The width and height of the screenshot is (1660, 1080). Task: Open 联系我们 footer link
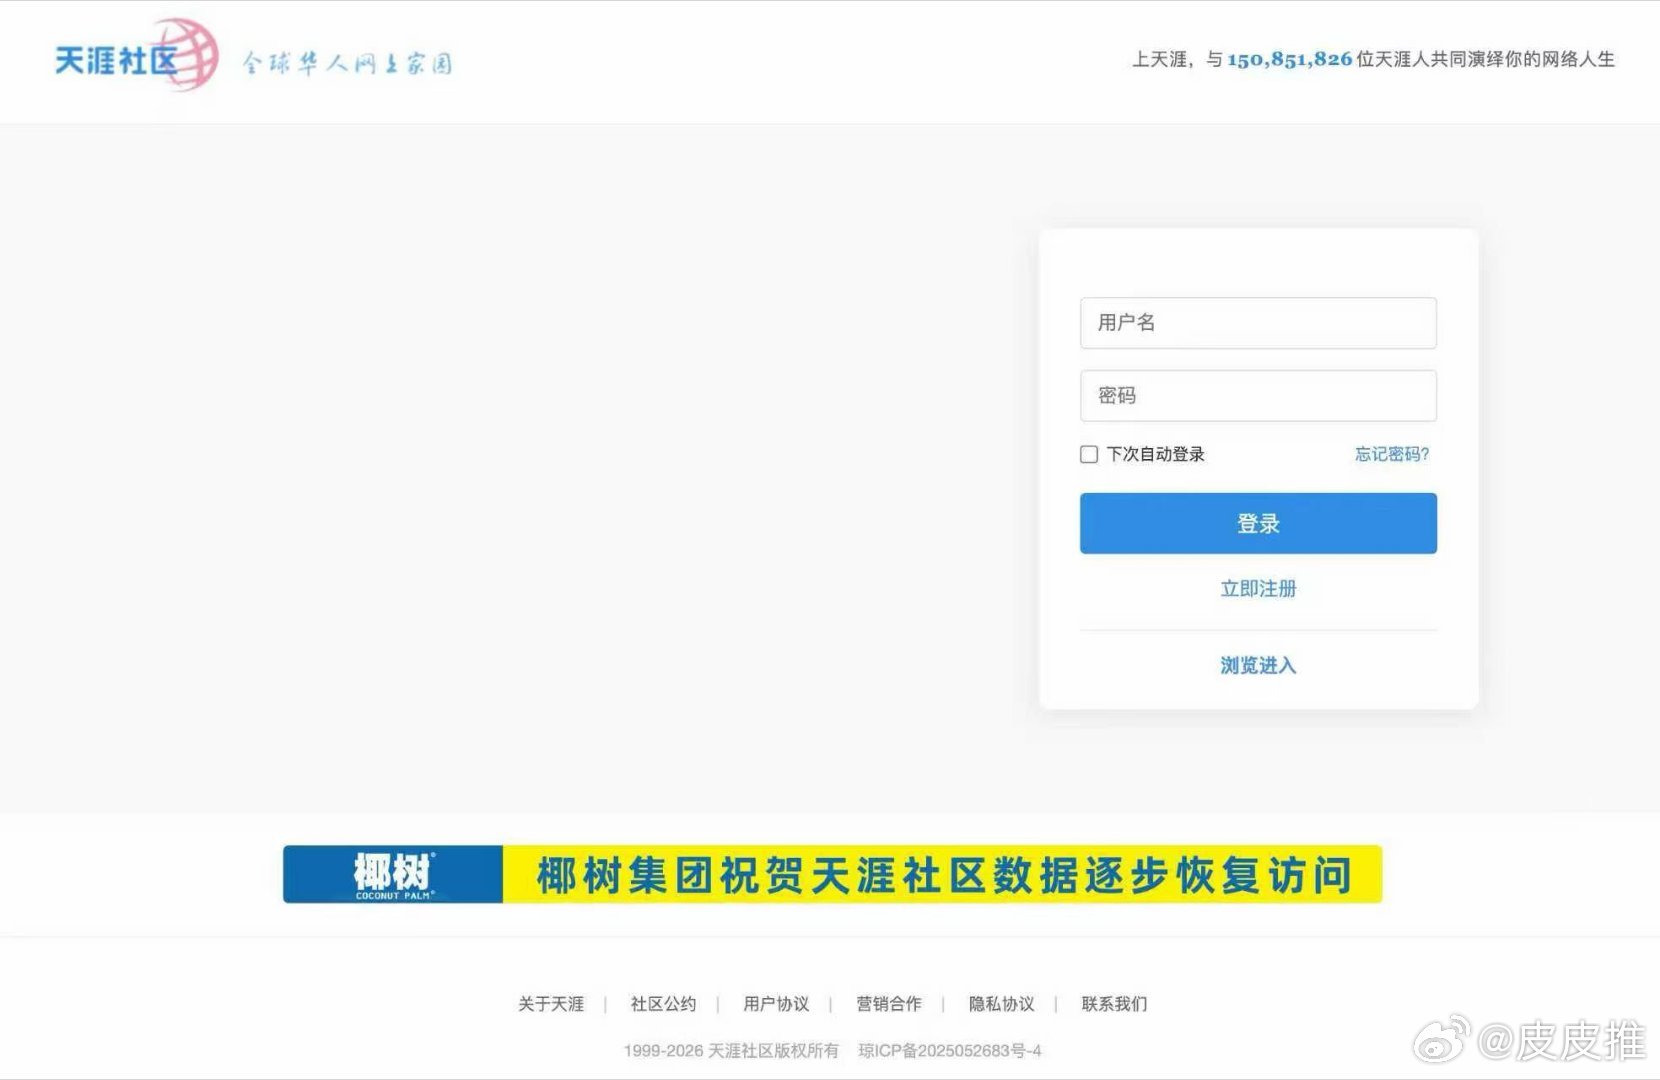tap(1114, 1003)
